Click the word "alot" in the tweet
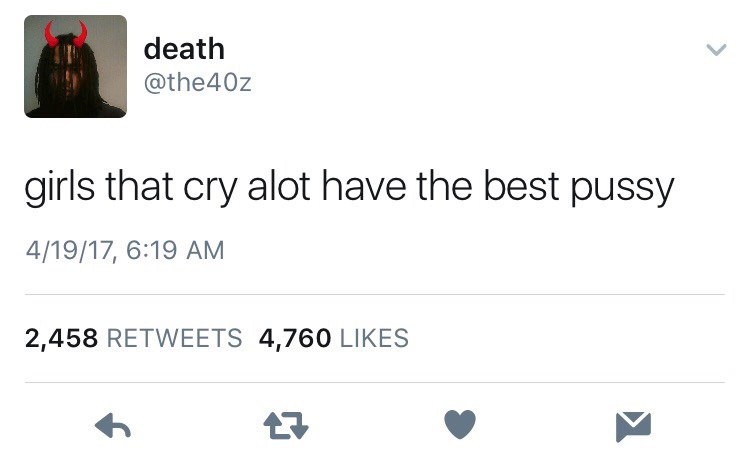This screenshot has width=750, height=468. tap(279, 186)
